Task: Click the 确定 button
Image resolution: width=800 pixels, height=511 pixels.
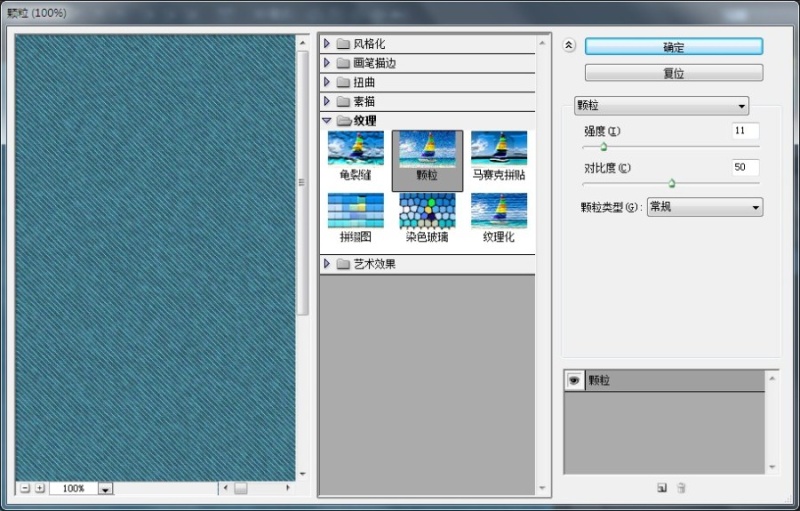Action: (x=673, y=47)
